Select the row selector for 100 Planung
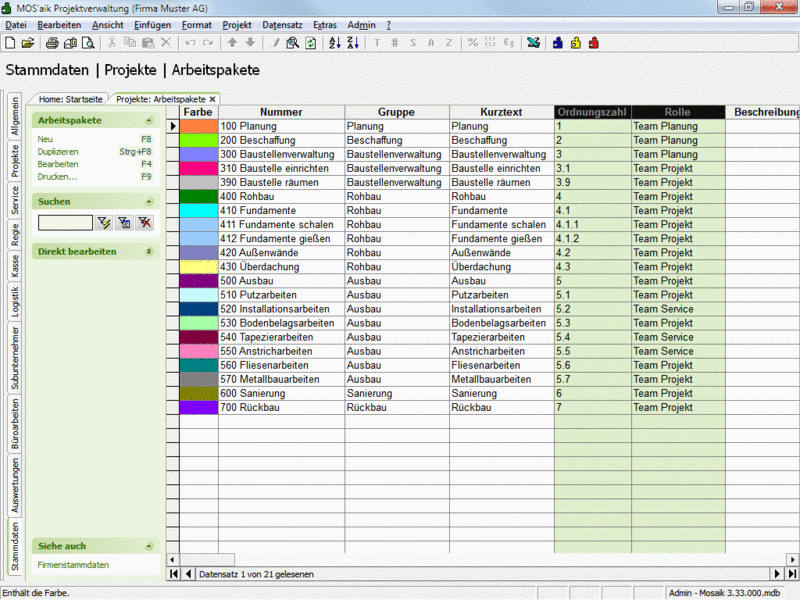 [x=173, y=126]
